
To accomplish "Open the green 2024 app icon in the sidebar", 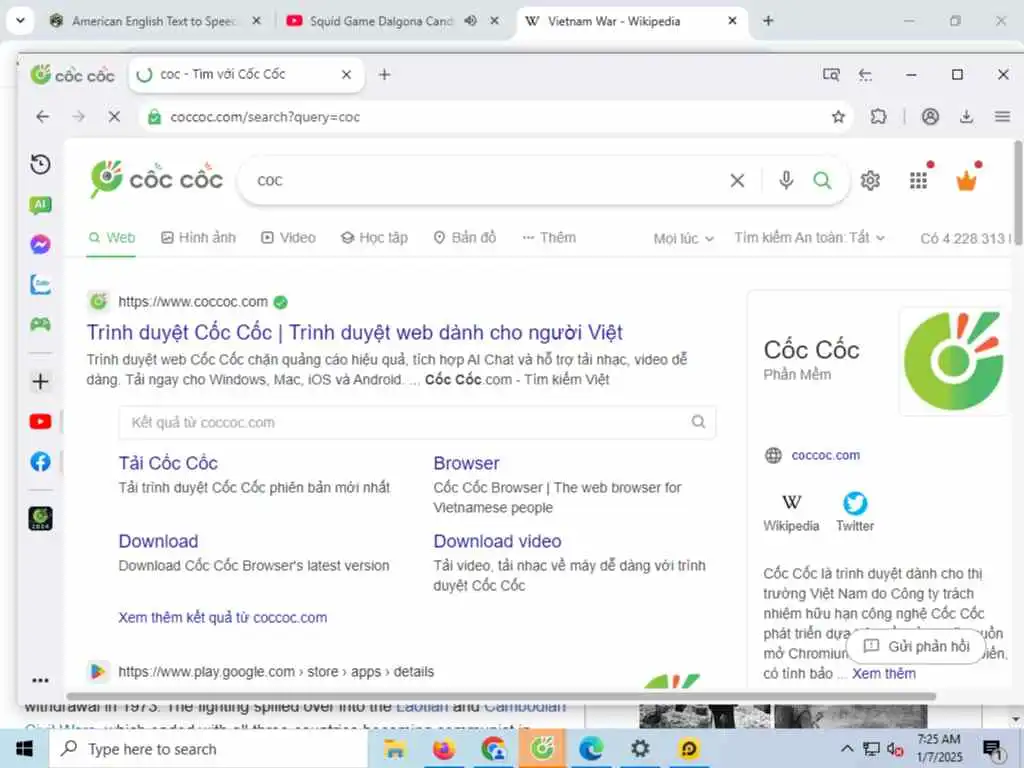I will click(40, 519).
